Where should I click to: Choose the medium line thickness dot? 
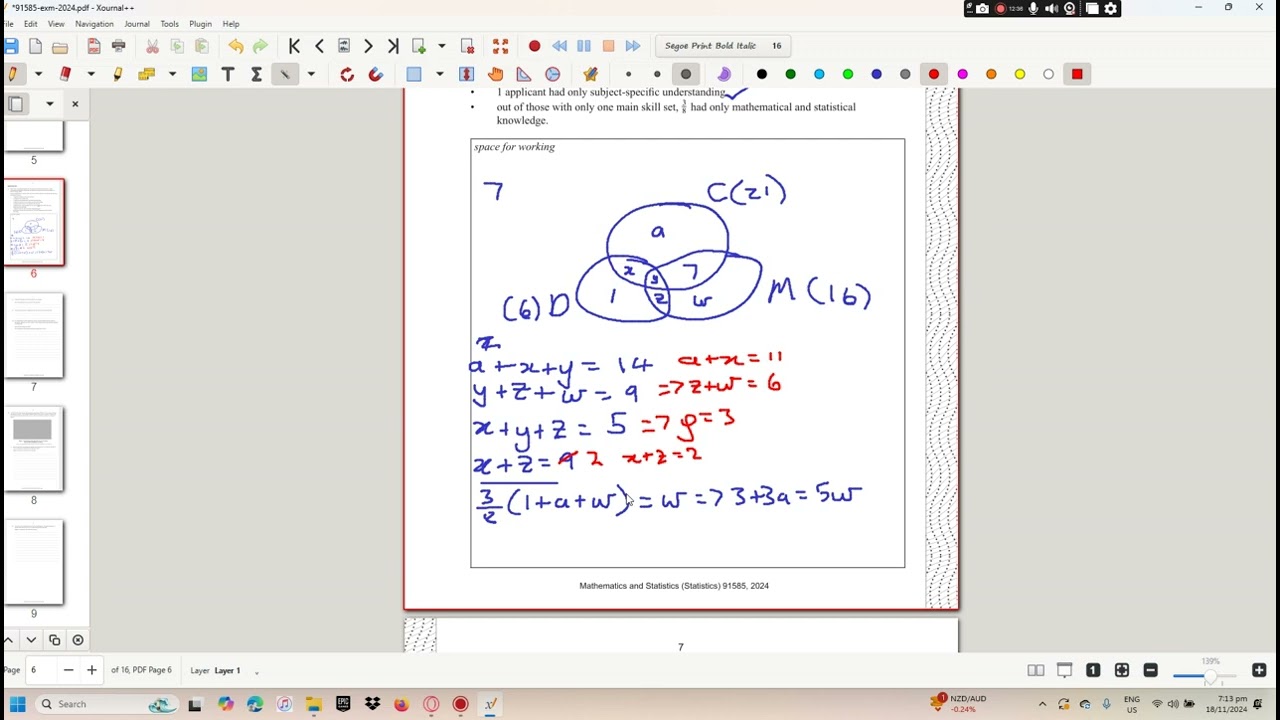[657, 74]
